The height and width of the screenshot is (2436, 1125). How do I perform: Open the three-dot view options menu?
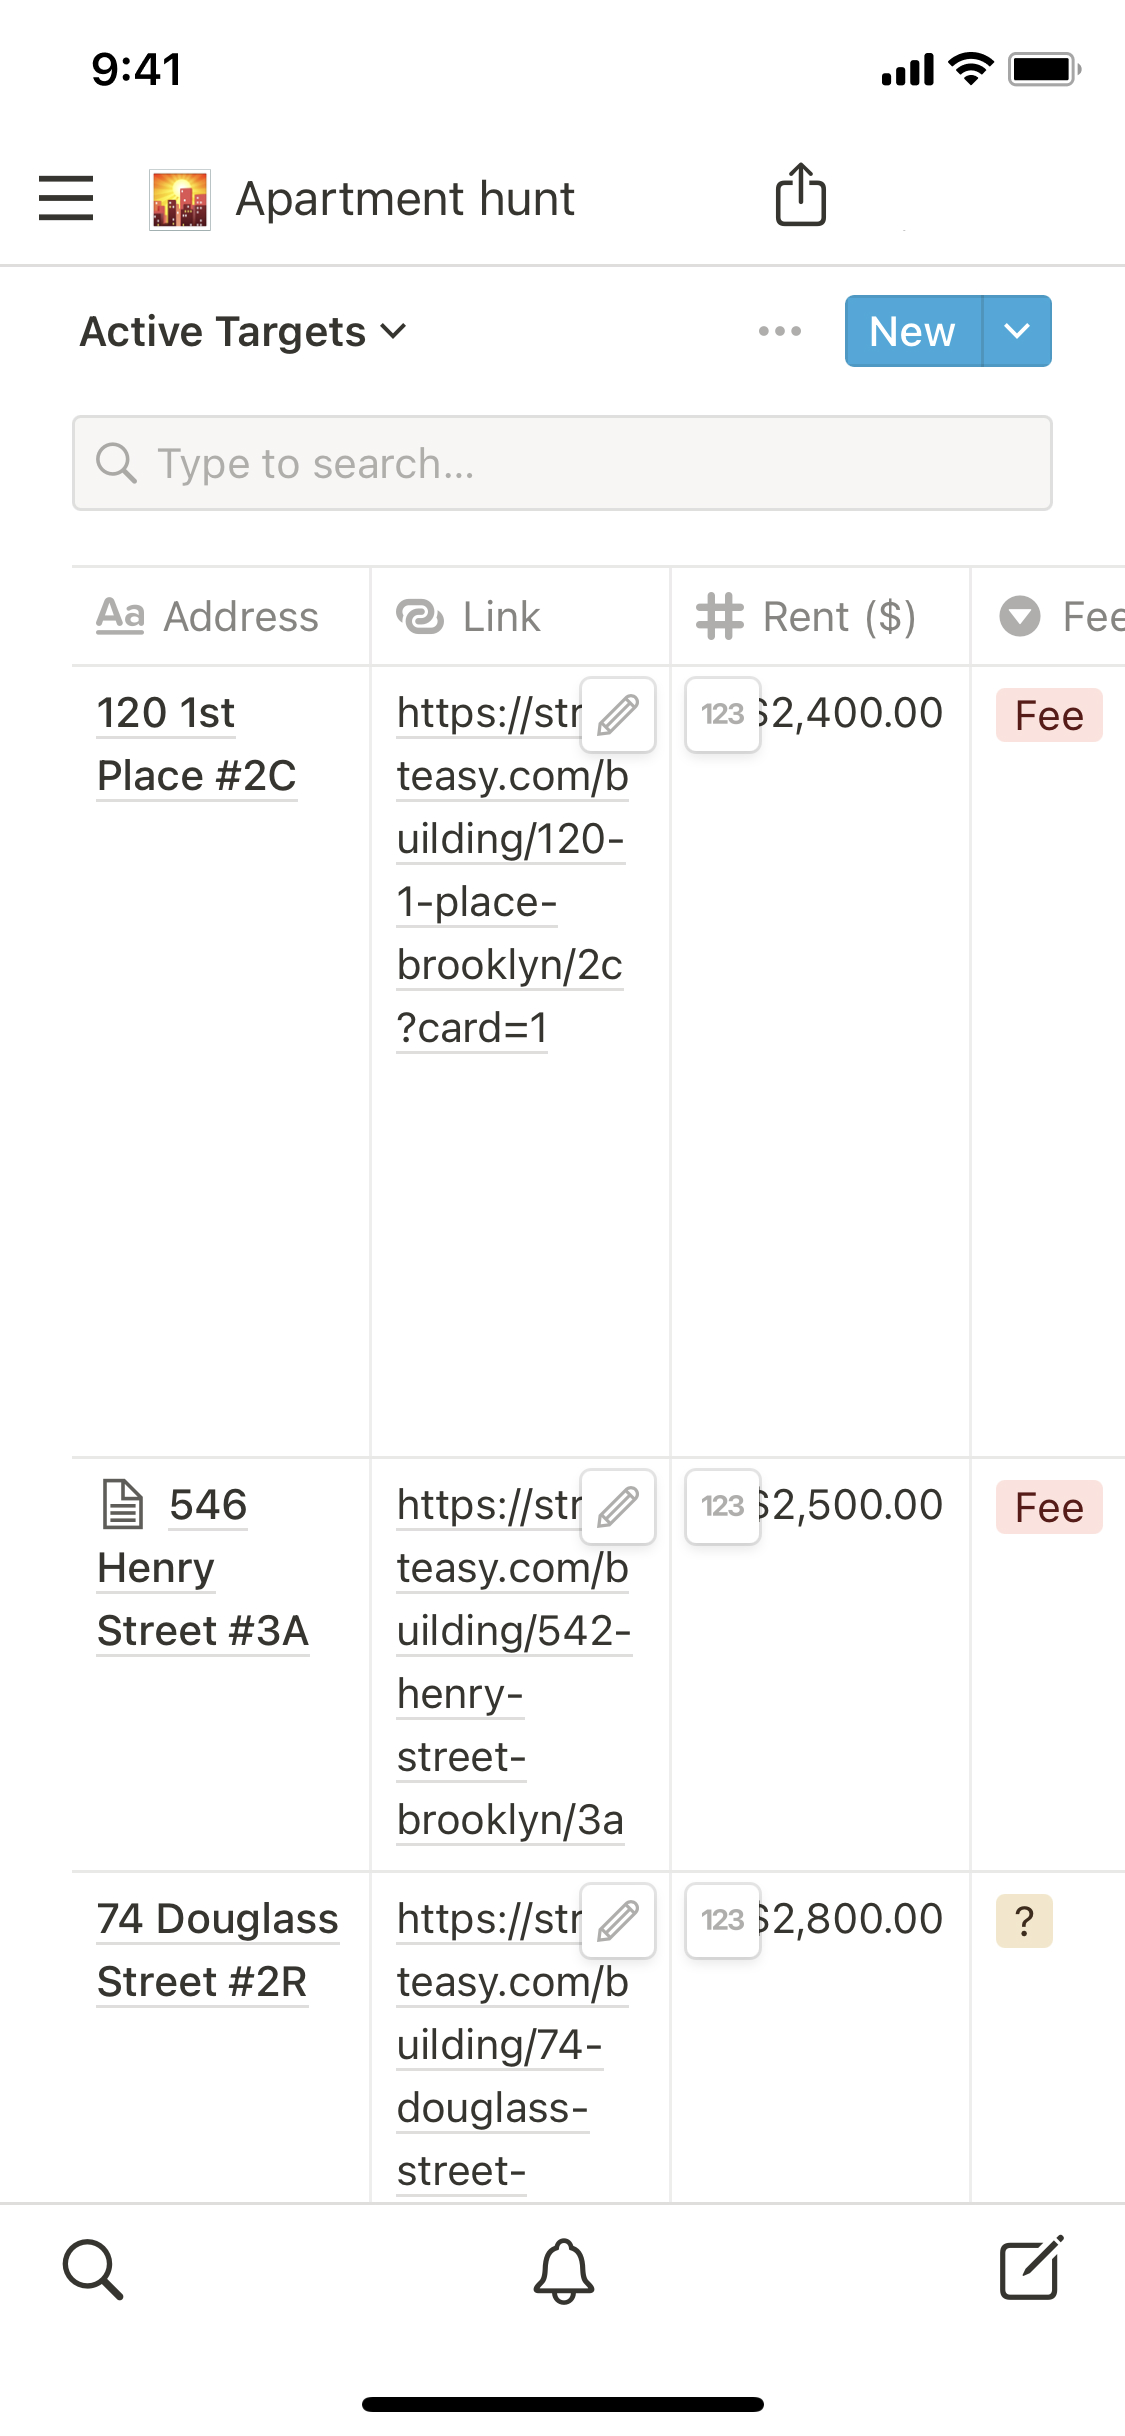779,331
